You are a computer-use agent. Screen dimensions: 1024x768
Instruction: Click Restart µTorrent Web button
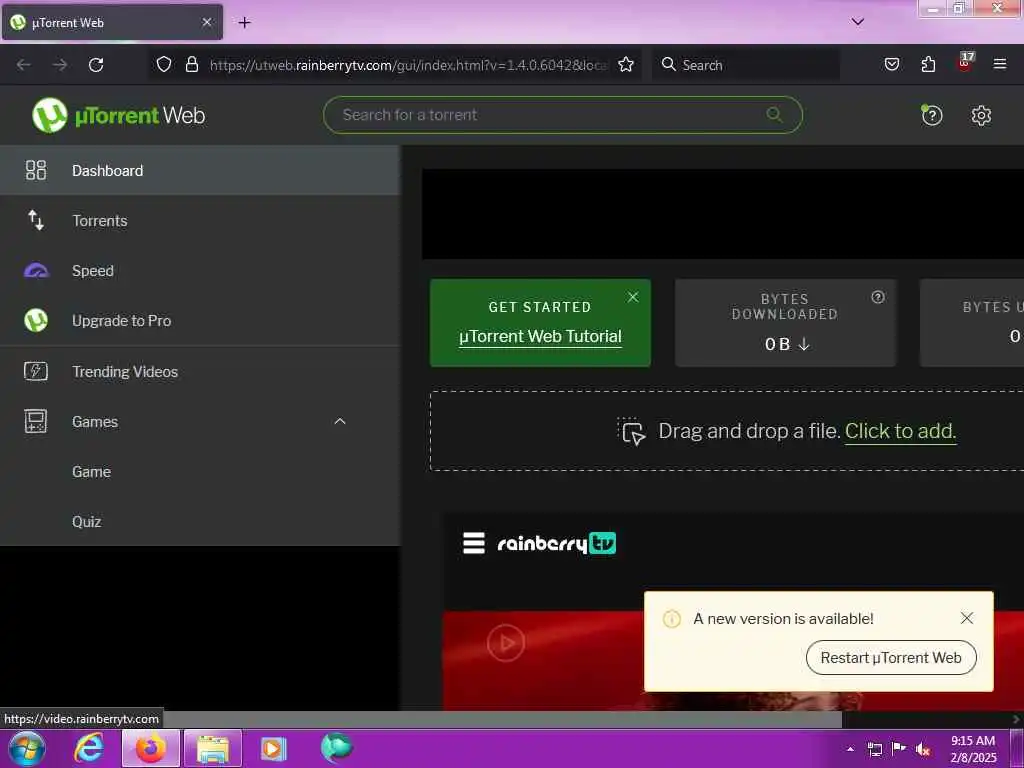(x=891, y=658)
